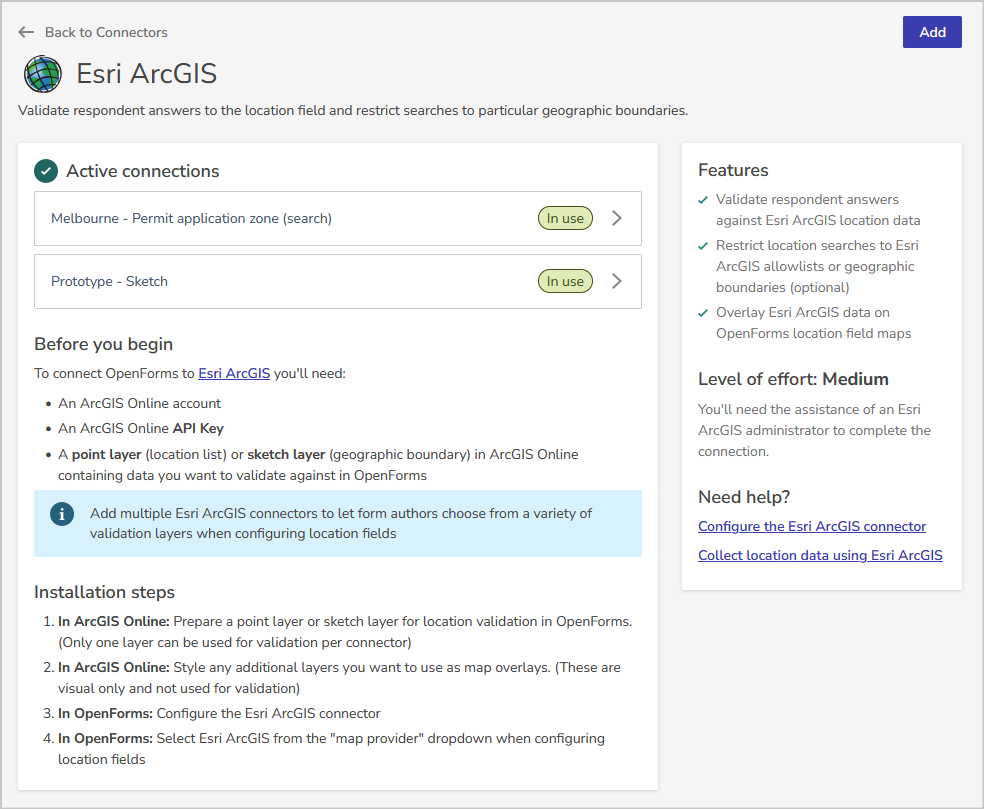Click the Active connections heading
Screen dimensions: 984x809
[143, 171]
